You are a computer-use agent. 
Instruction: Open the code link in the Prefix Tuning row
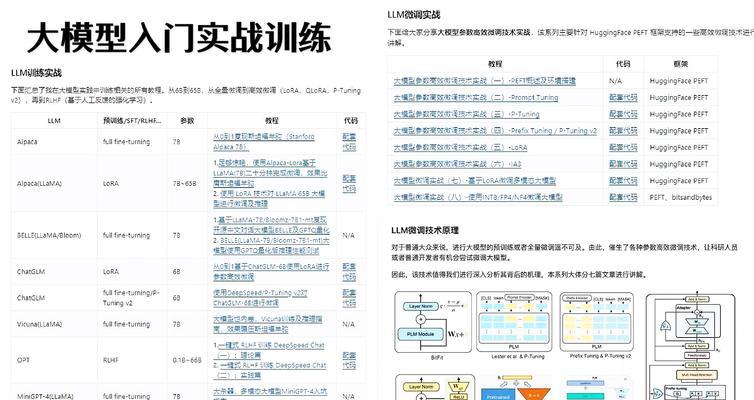click(623, 131)
